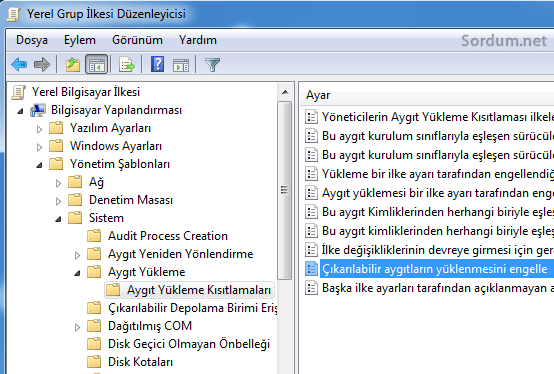Click the Export List toolbar icon
This screenshot has height=374, width=554.
coord(127,65)
